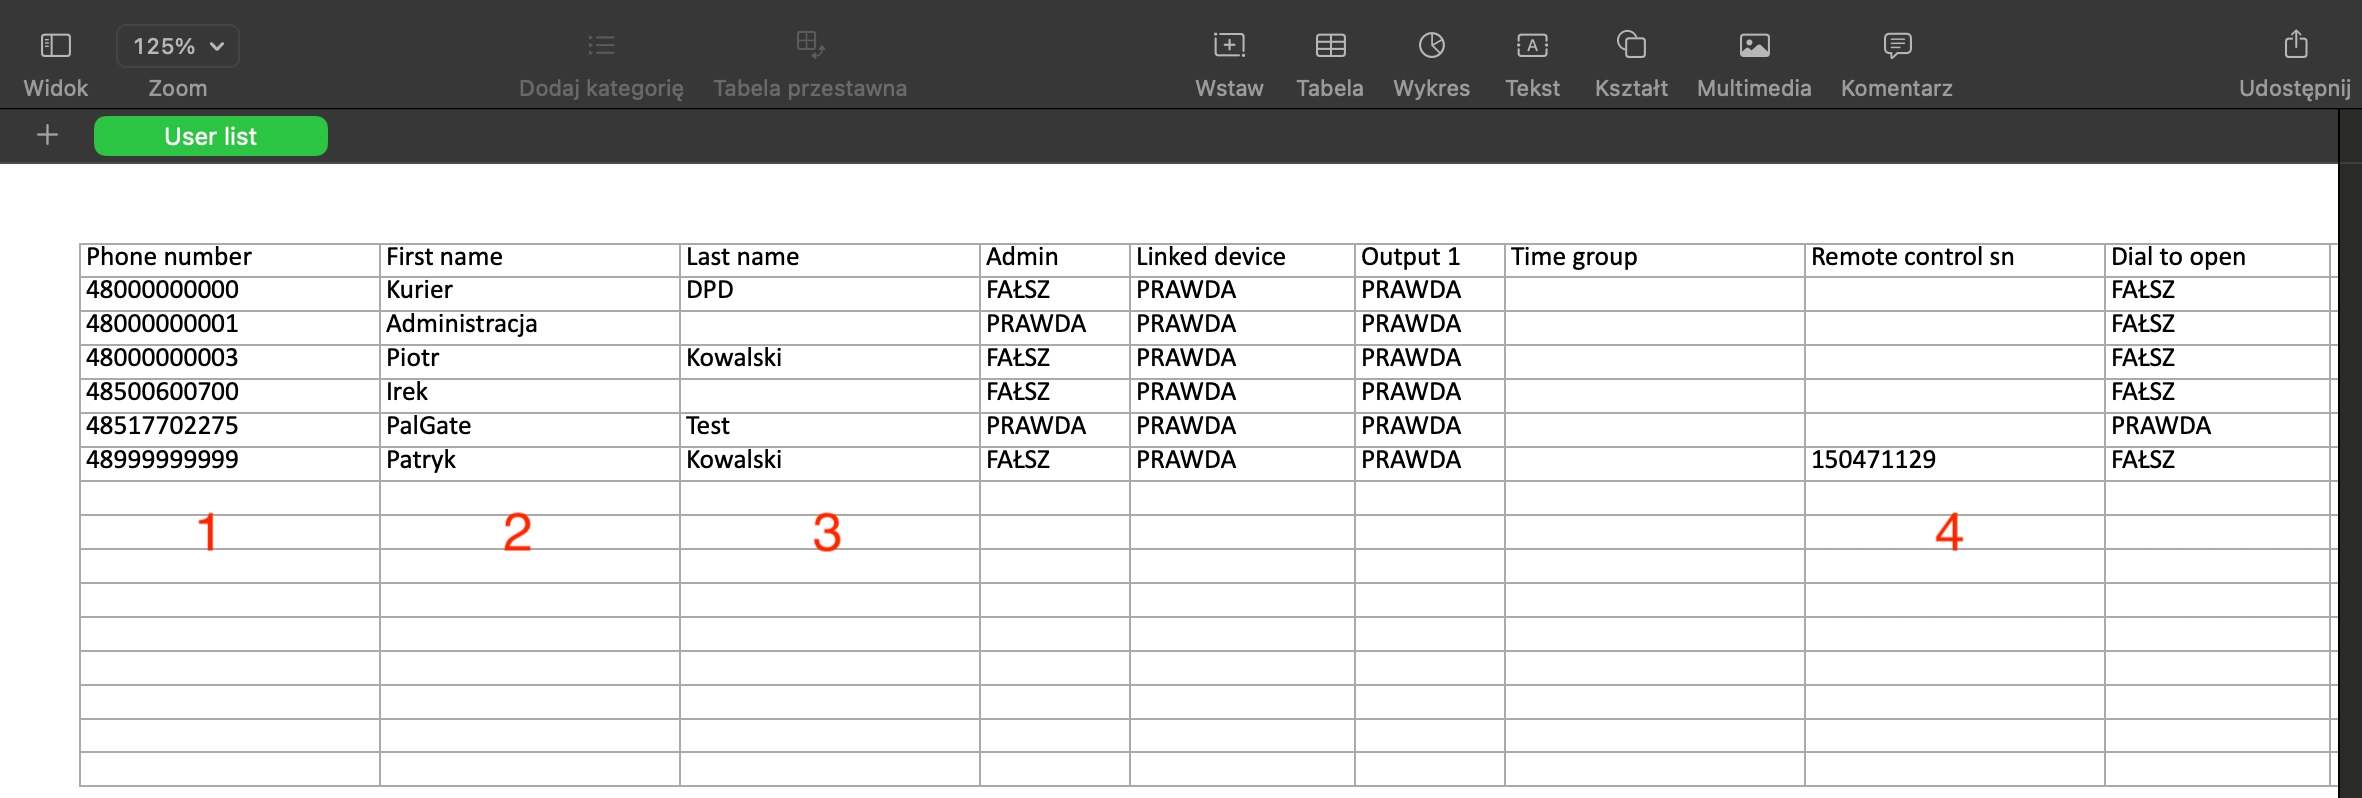The image size is (2362, 798).
Task: Add a text box with Tekst
Action: pos(1532,46)
